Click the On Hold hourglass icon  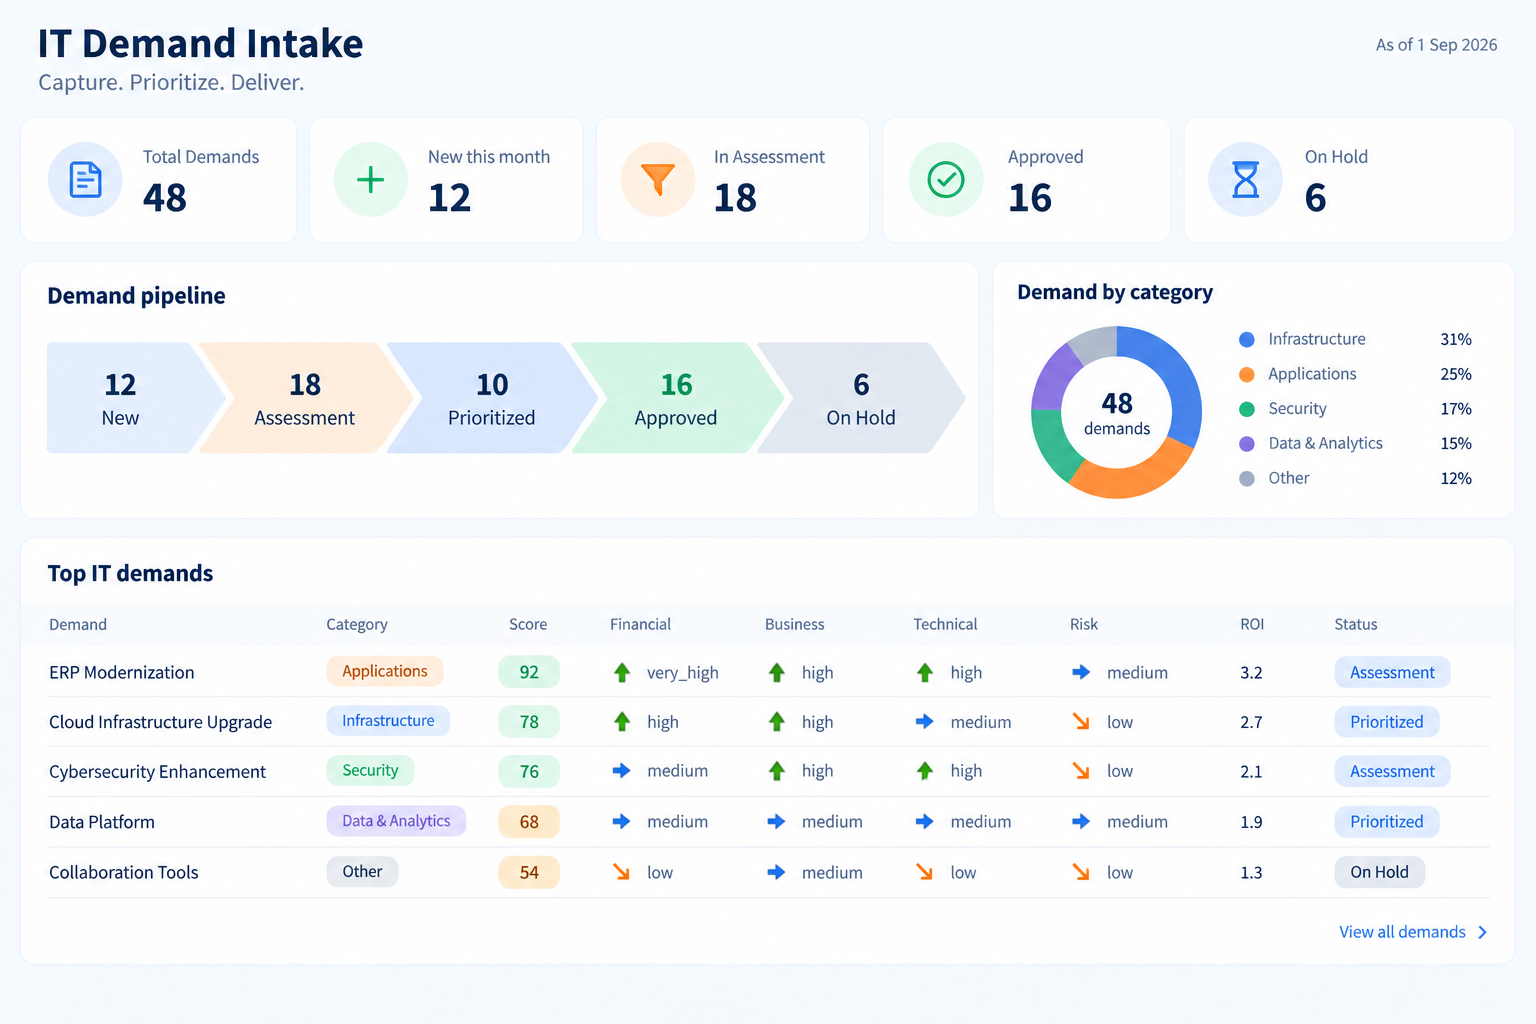[x=1245, y=180]
